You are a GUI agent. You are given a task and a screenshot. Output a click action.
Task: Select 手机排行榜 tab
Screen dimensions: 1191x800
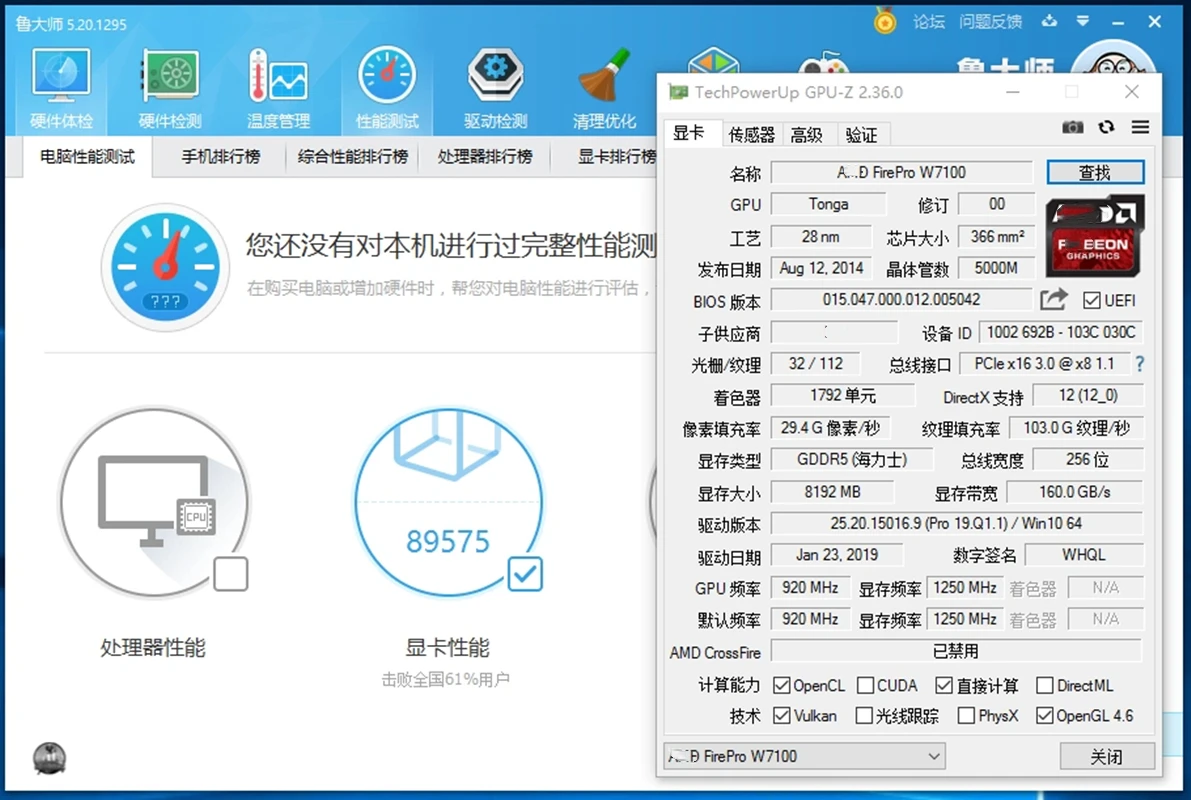[220, 157]
